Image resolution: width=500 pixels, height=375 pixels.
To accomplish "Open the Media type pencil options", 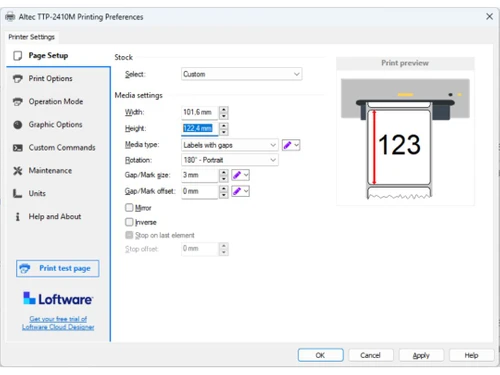I will 291,145.
